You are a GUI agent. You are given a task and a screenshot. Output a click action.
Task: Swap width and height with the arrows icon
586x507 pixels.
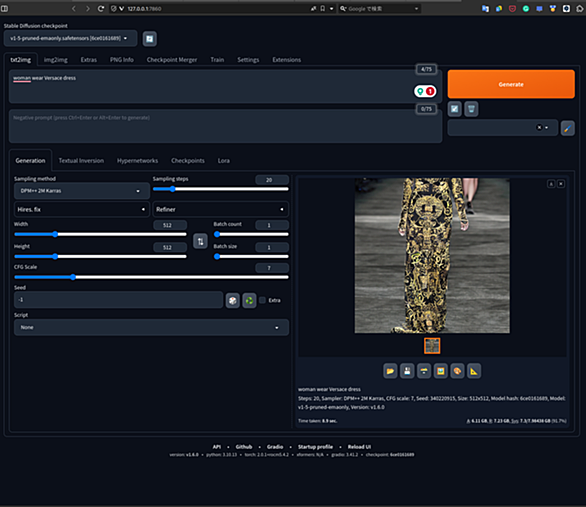click(x=200, y=241)
